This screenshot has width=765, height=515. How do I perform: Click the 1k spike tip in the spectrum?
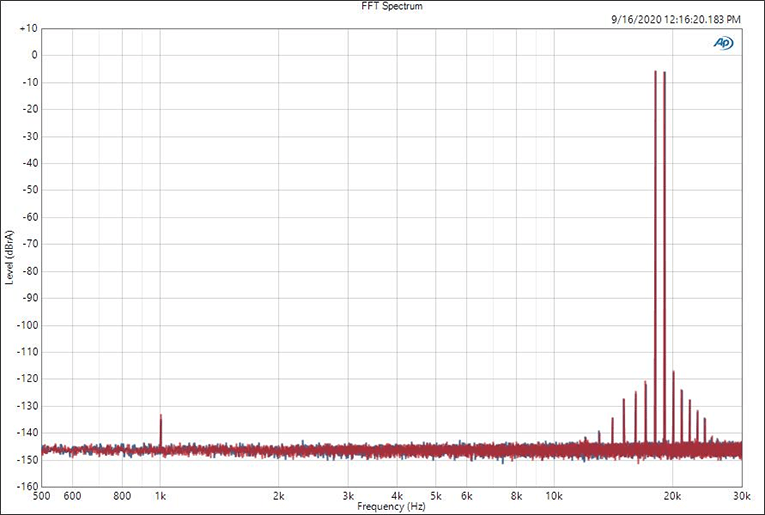click(160, 416)
